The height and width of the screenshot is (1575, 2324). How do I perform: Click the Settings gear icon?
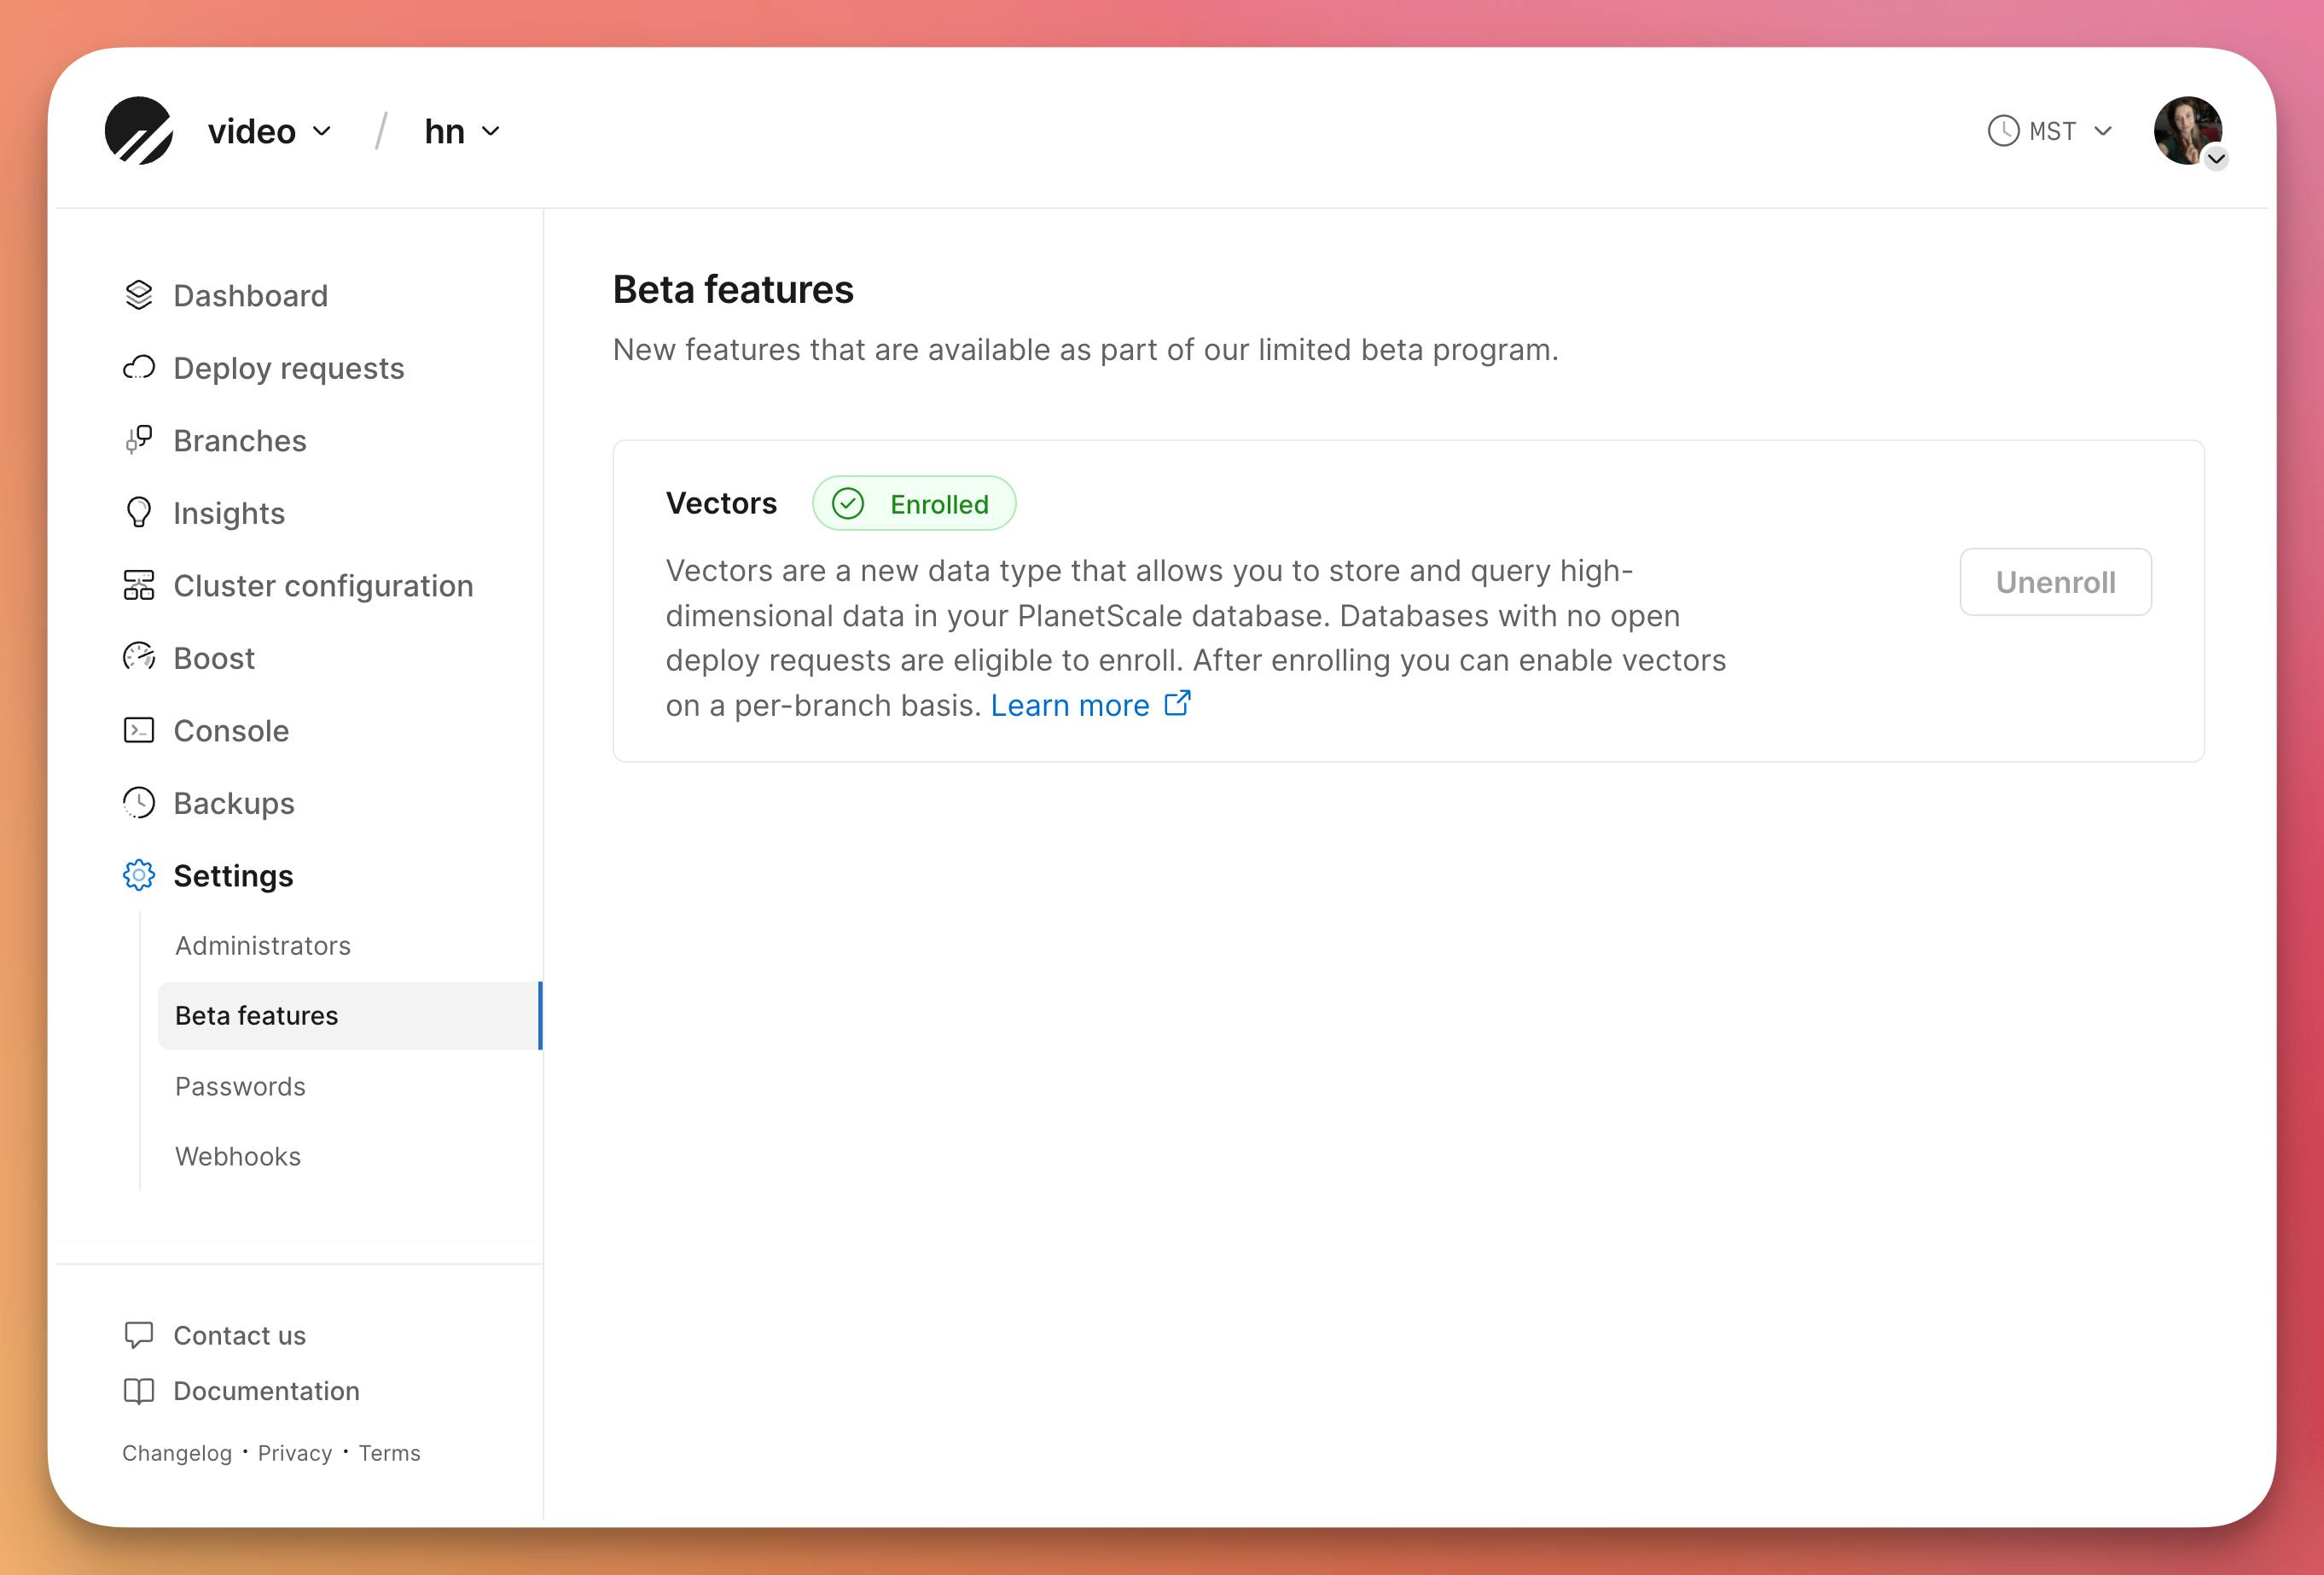137,875
